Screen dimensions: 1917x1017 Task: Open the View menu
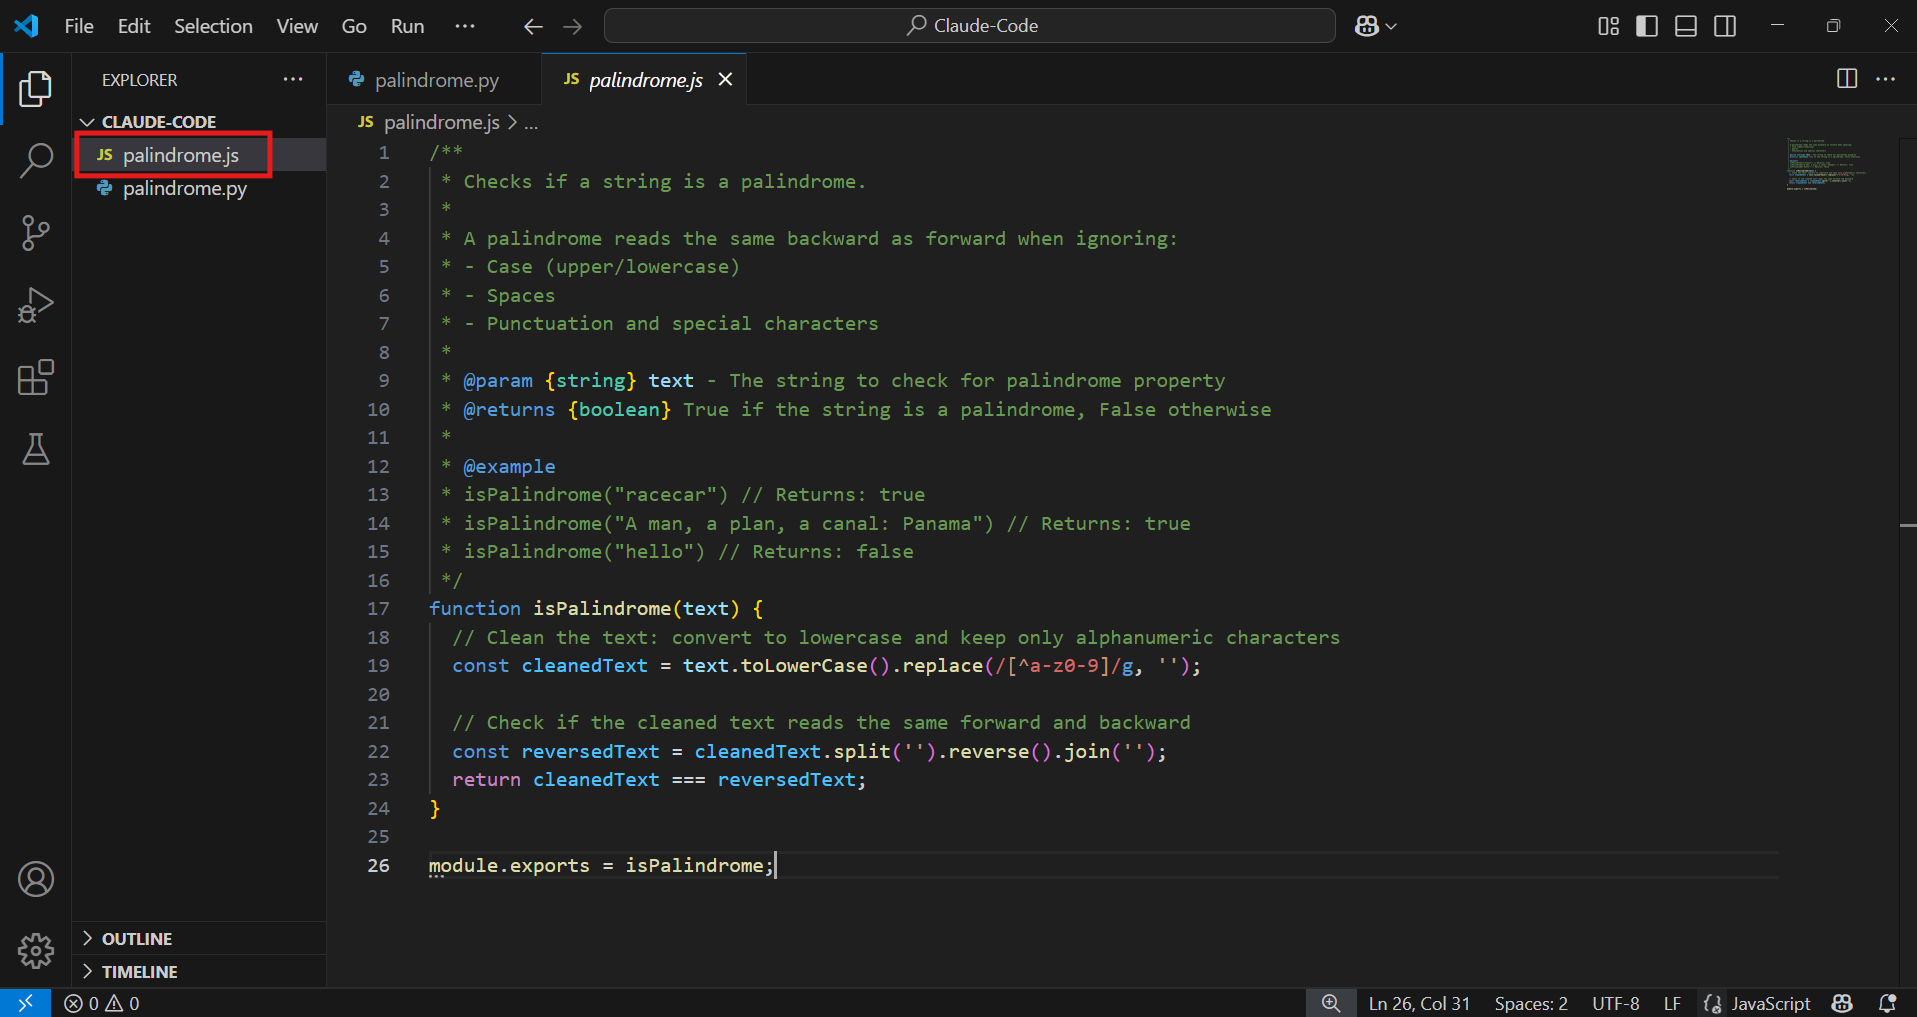click(297, 26)
